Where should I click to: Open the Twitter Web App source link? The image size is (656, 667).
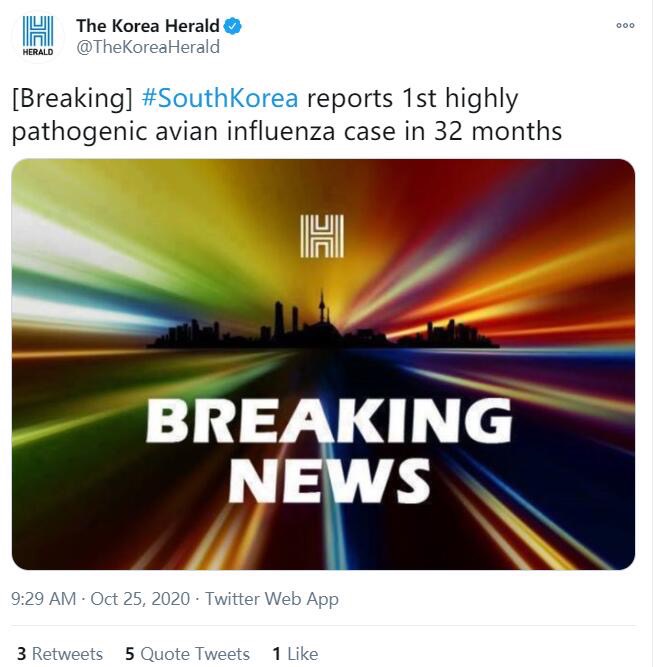pyautogui.click(x=272, y=599)
